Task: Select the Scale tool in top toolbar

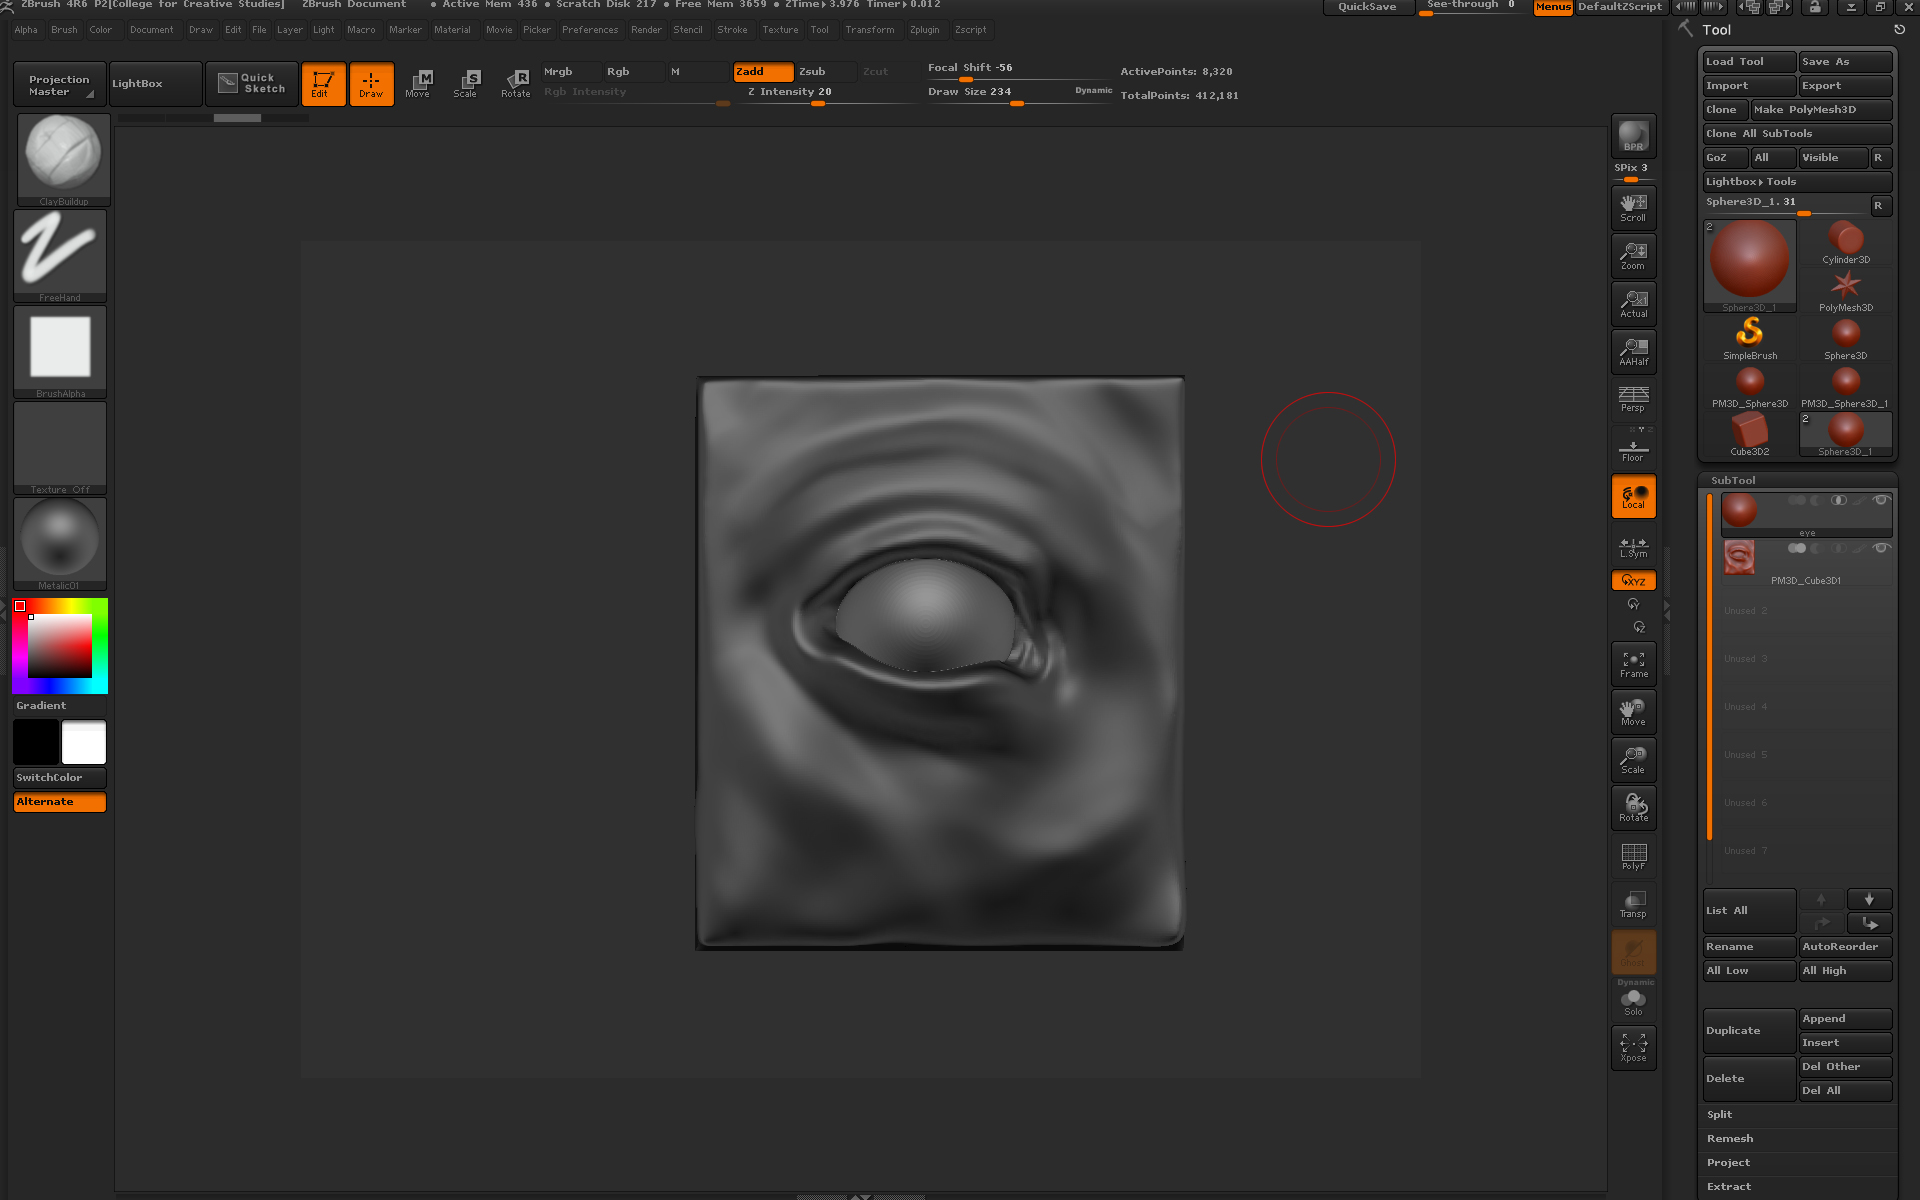Action: 466,83
